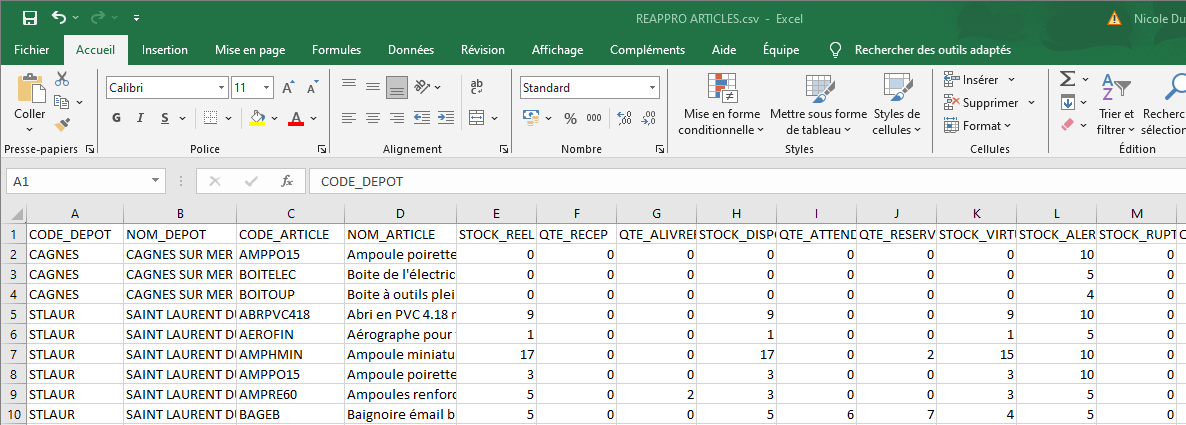Center cell text horizontally

(x=372, y=118)
